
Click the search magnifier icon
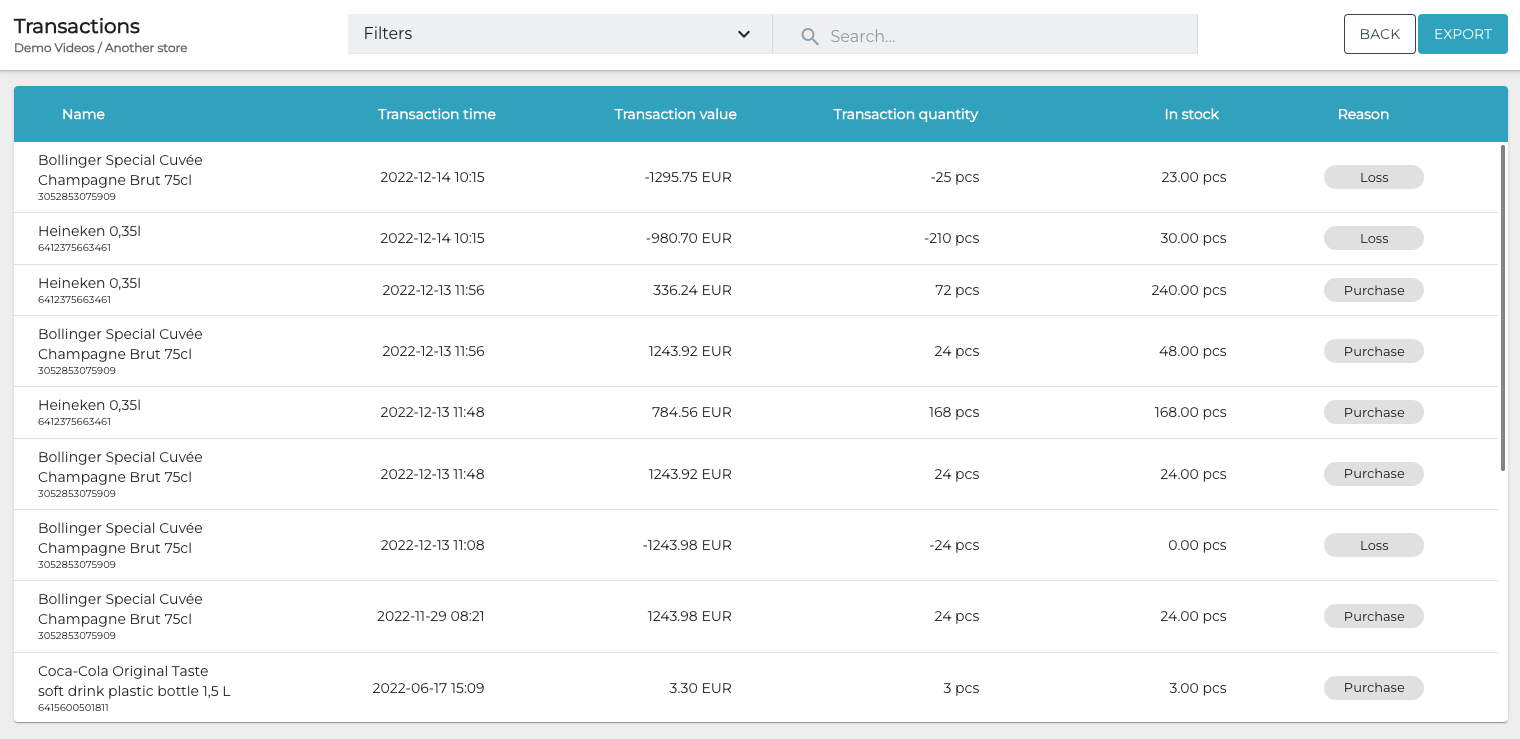pyautogui.click(x=810, y=36)
